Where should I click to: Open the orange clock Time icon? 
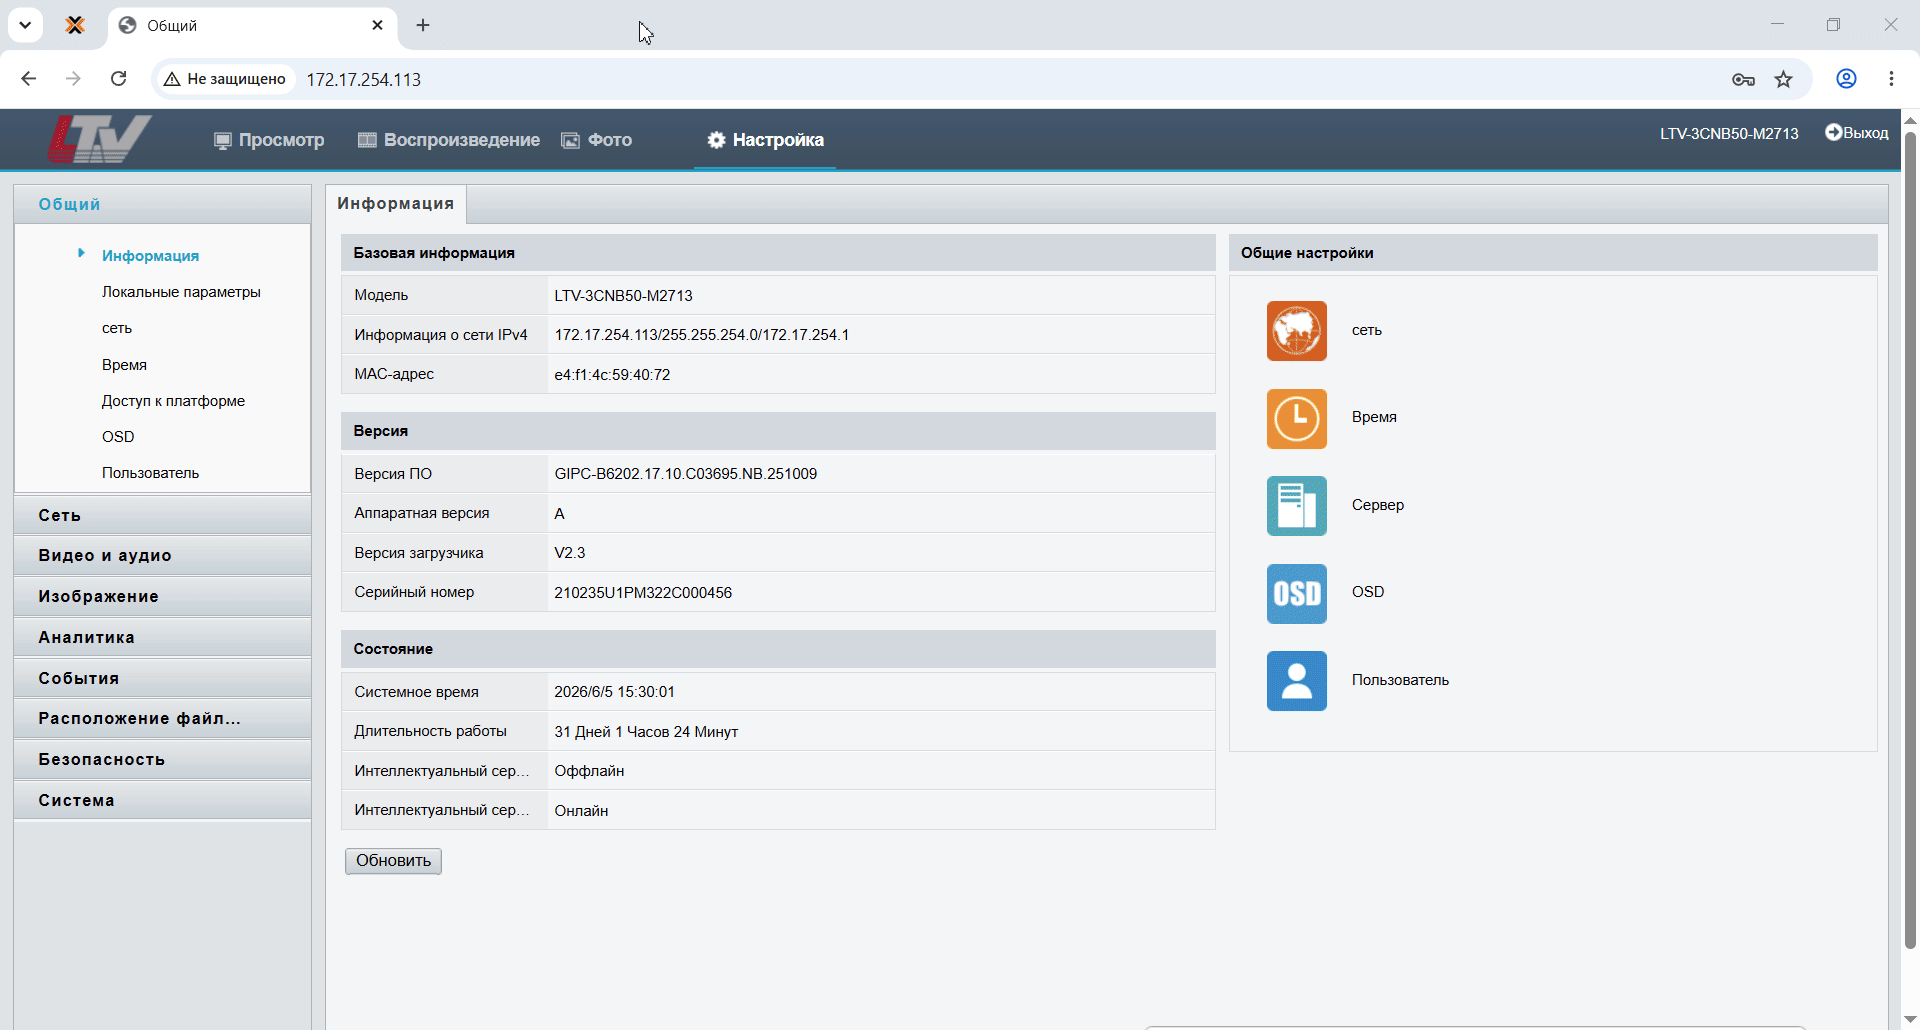(1296, 418)
